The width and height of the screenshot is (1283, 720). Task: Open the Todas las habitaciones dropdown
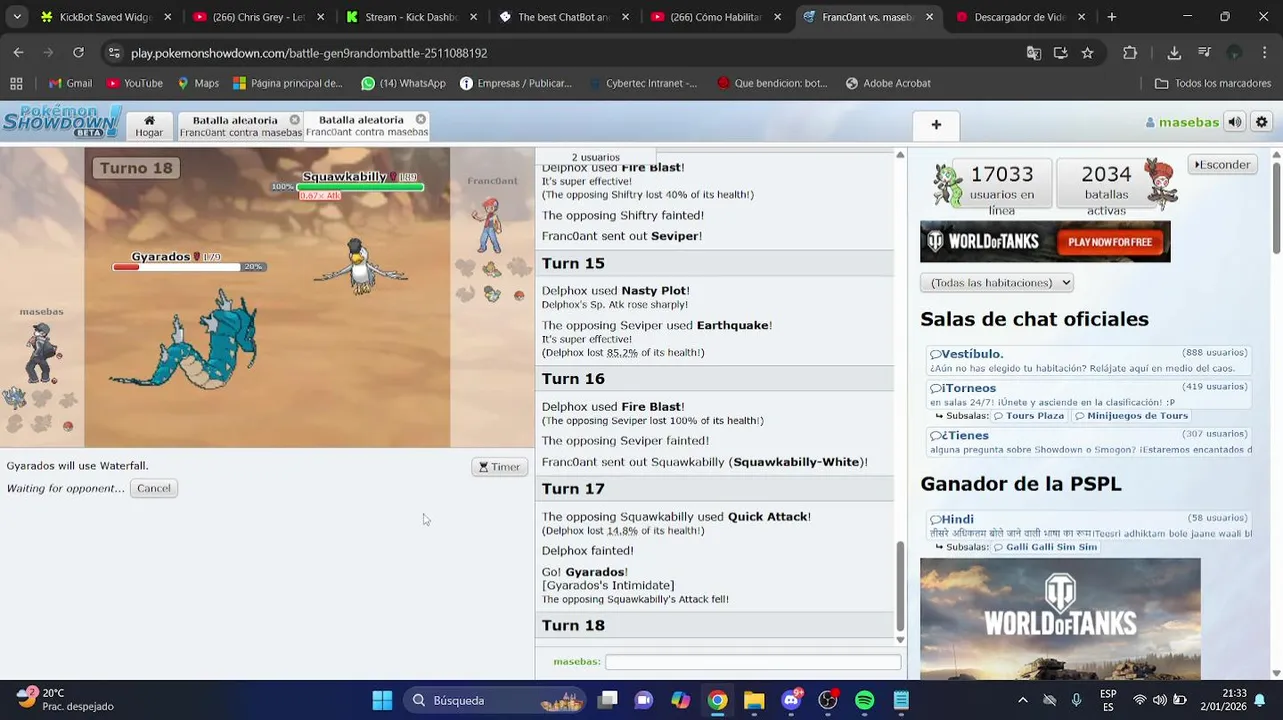click(996, 283)
